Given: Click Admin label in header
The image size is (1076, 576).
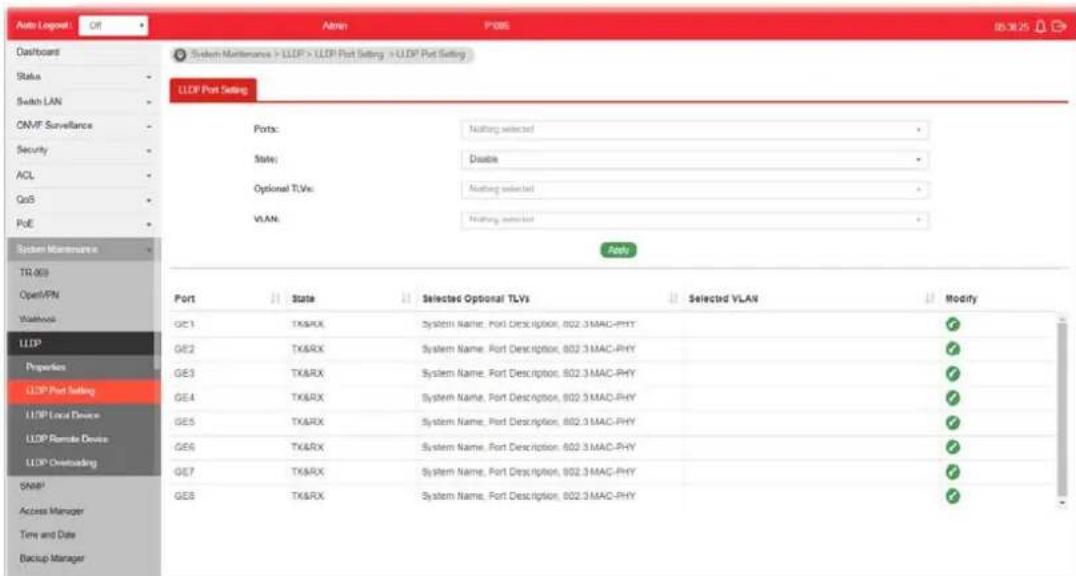Looking at the screenshot, I should tap(335, 26).
